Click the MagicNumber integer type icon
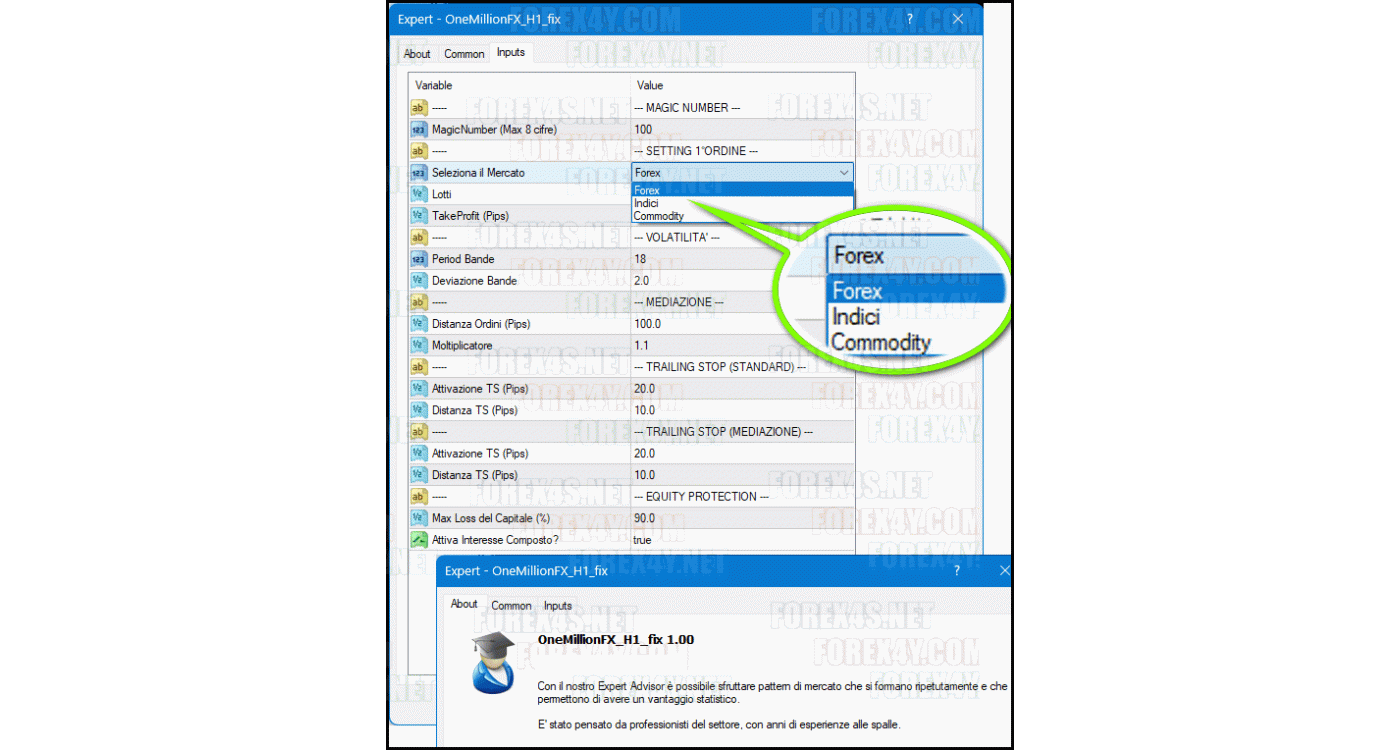 coord(418,129)
